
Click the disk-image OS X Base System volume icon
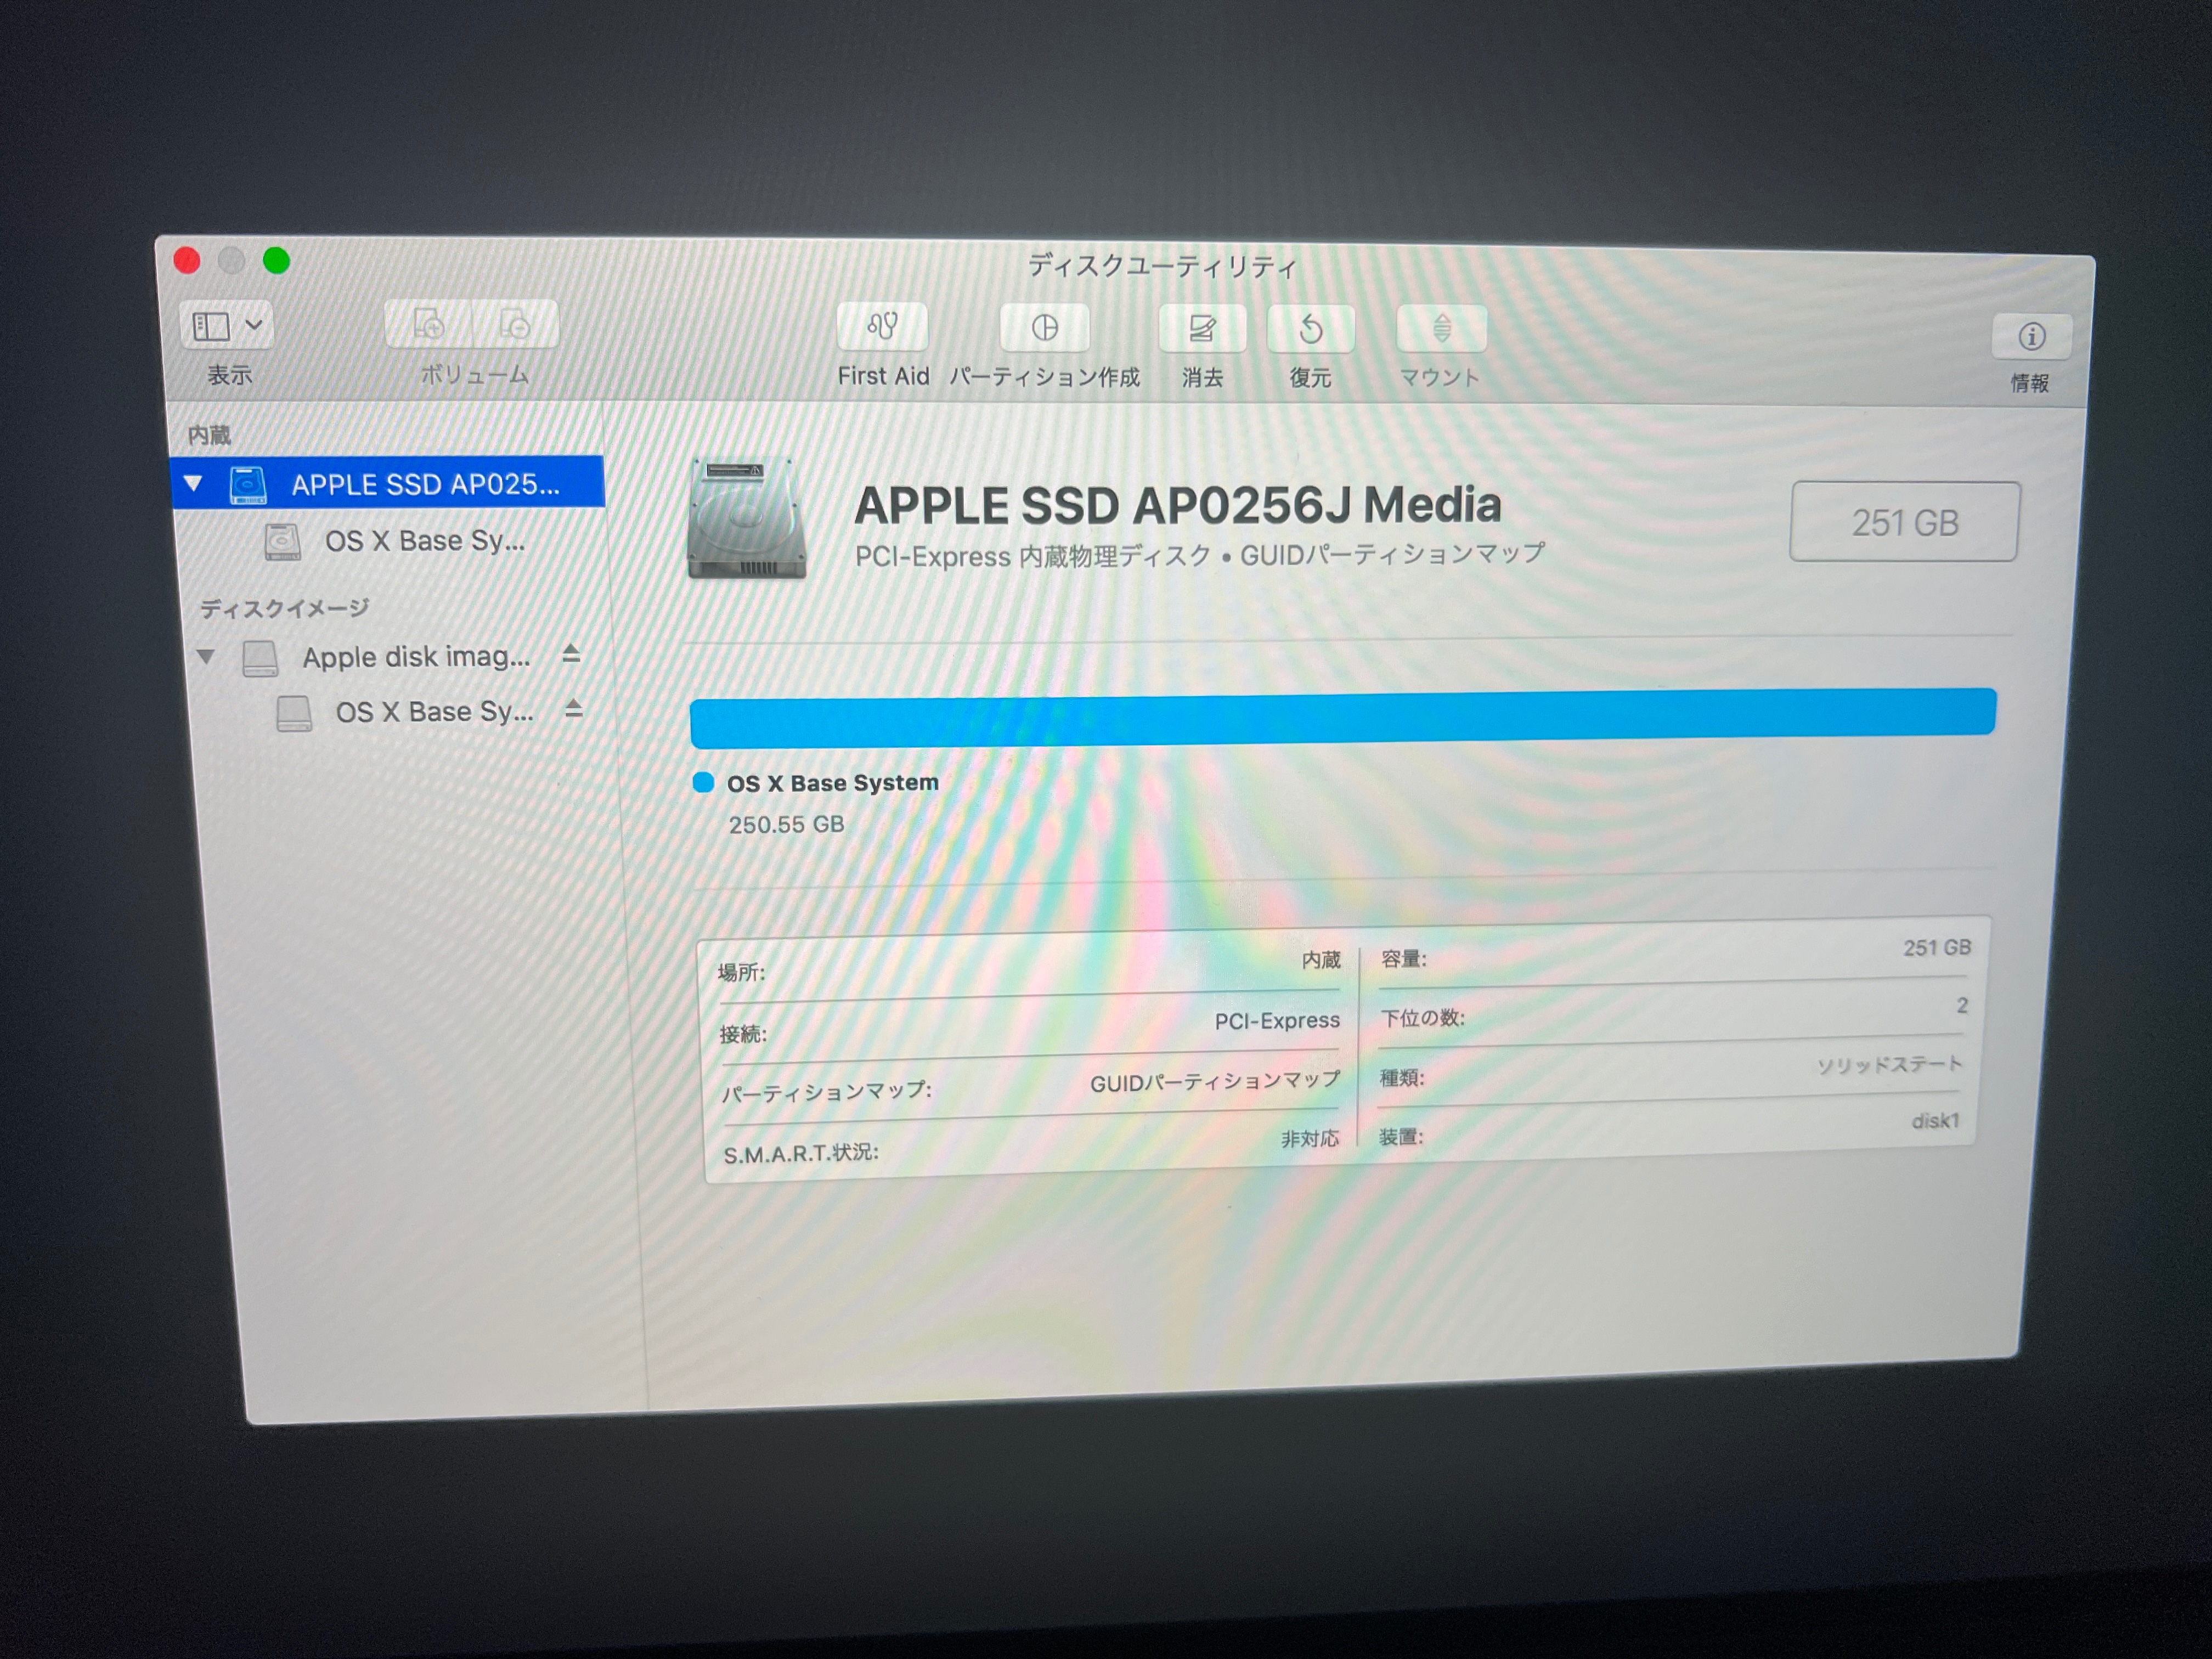(x=294, y=713)
